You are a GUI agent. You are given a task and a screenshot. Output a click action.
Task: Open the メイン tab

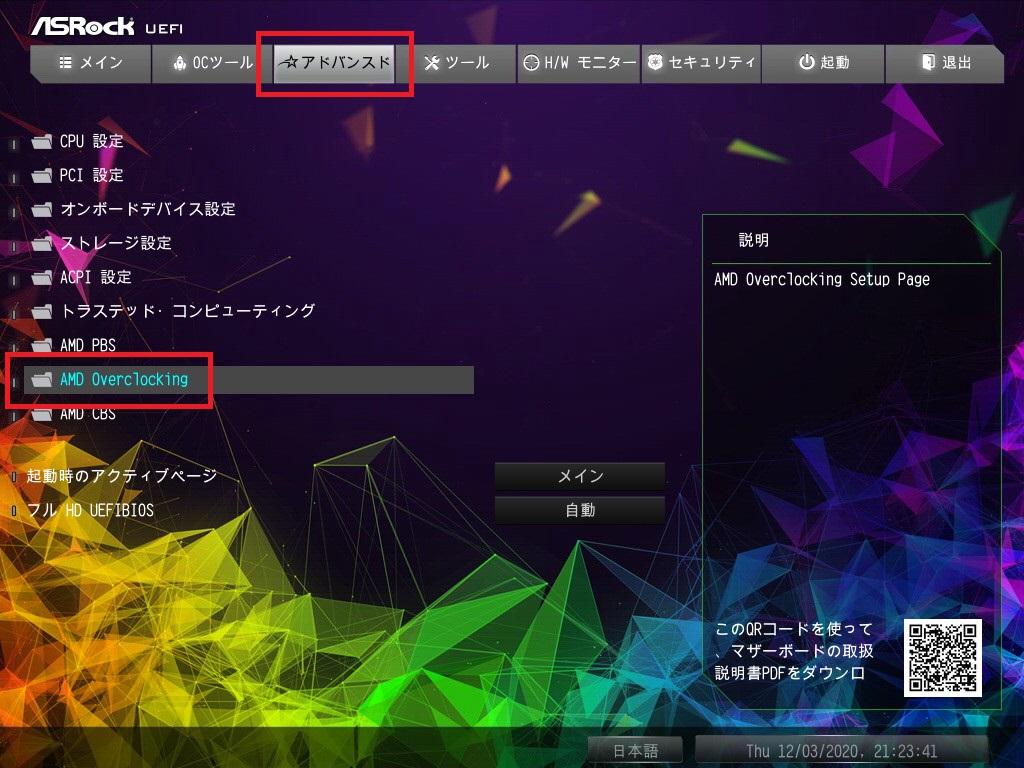91,63
